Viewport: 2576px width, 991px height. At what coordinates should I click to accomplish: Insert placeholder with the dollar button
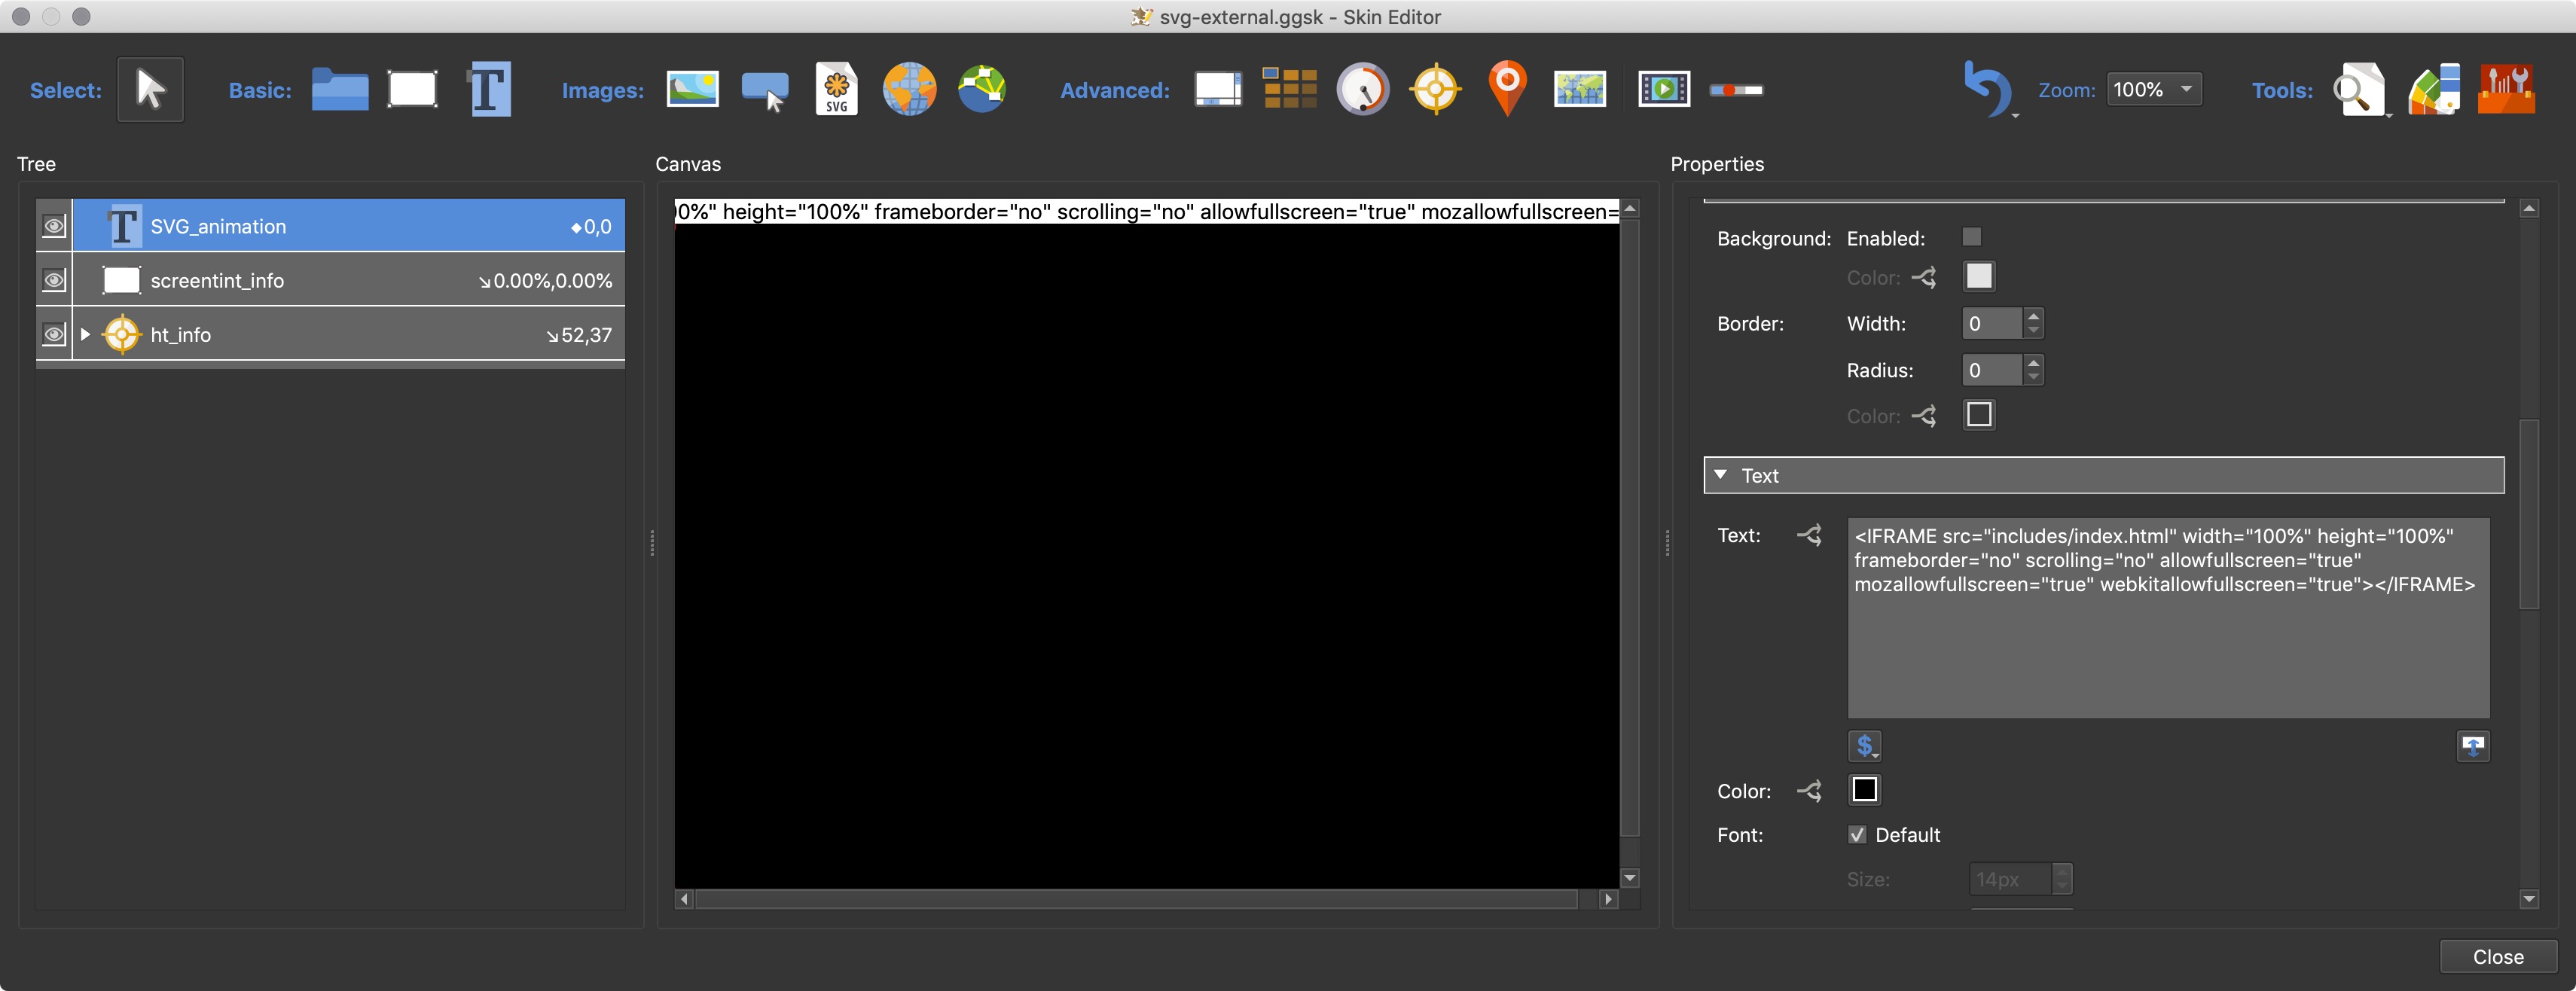(1864, 746)
